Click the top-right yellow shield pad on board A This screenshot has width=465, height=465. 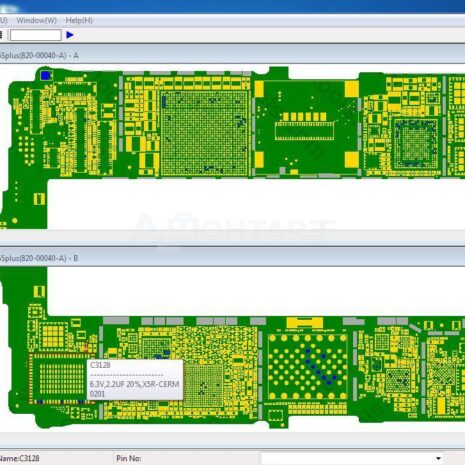click(351, 89)
